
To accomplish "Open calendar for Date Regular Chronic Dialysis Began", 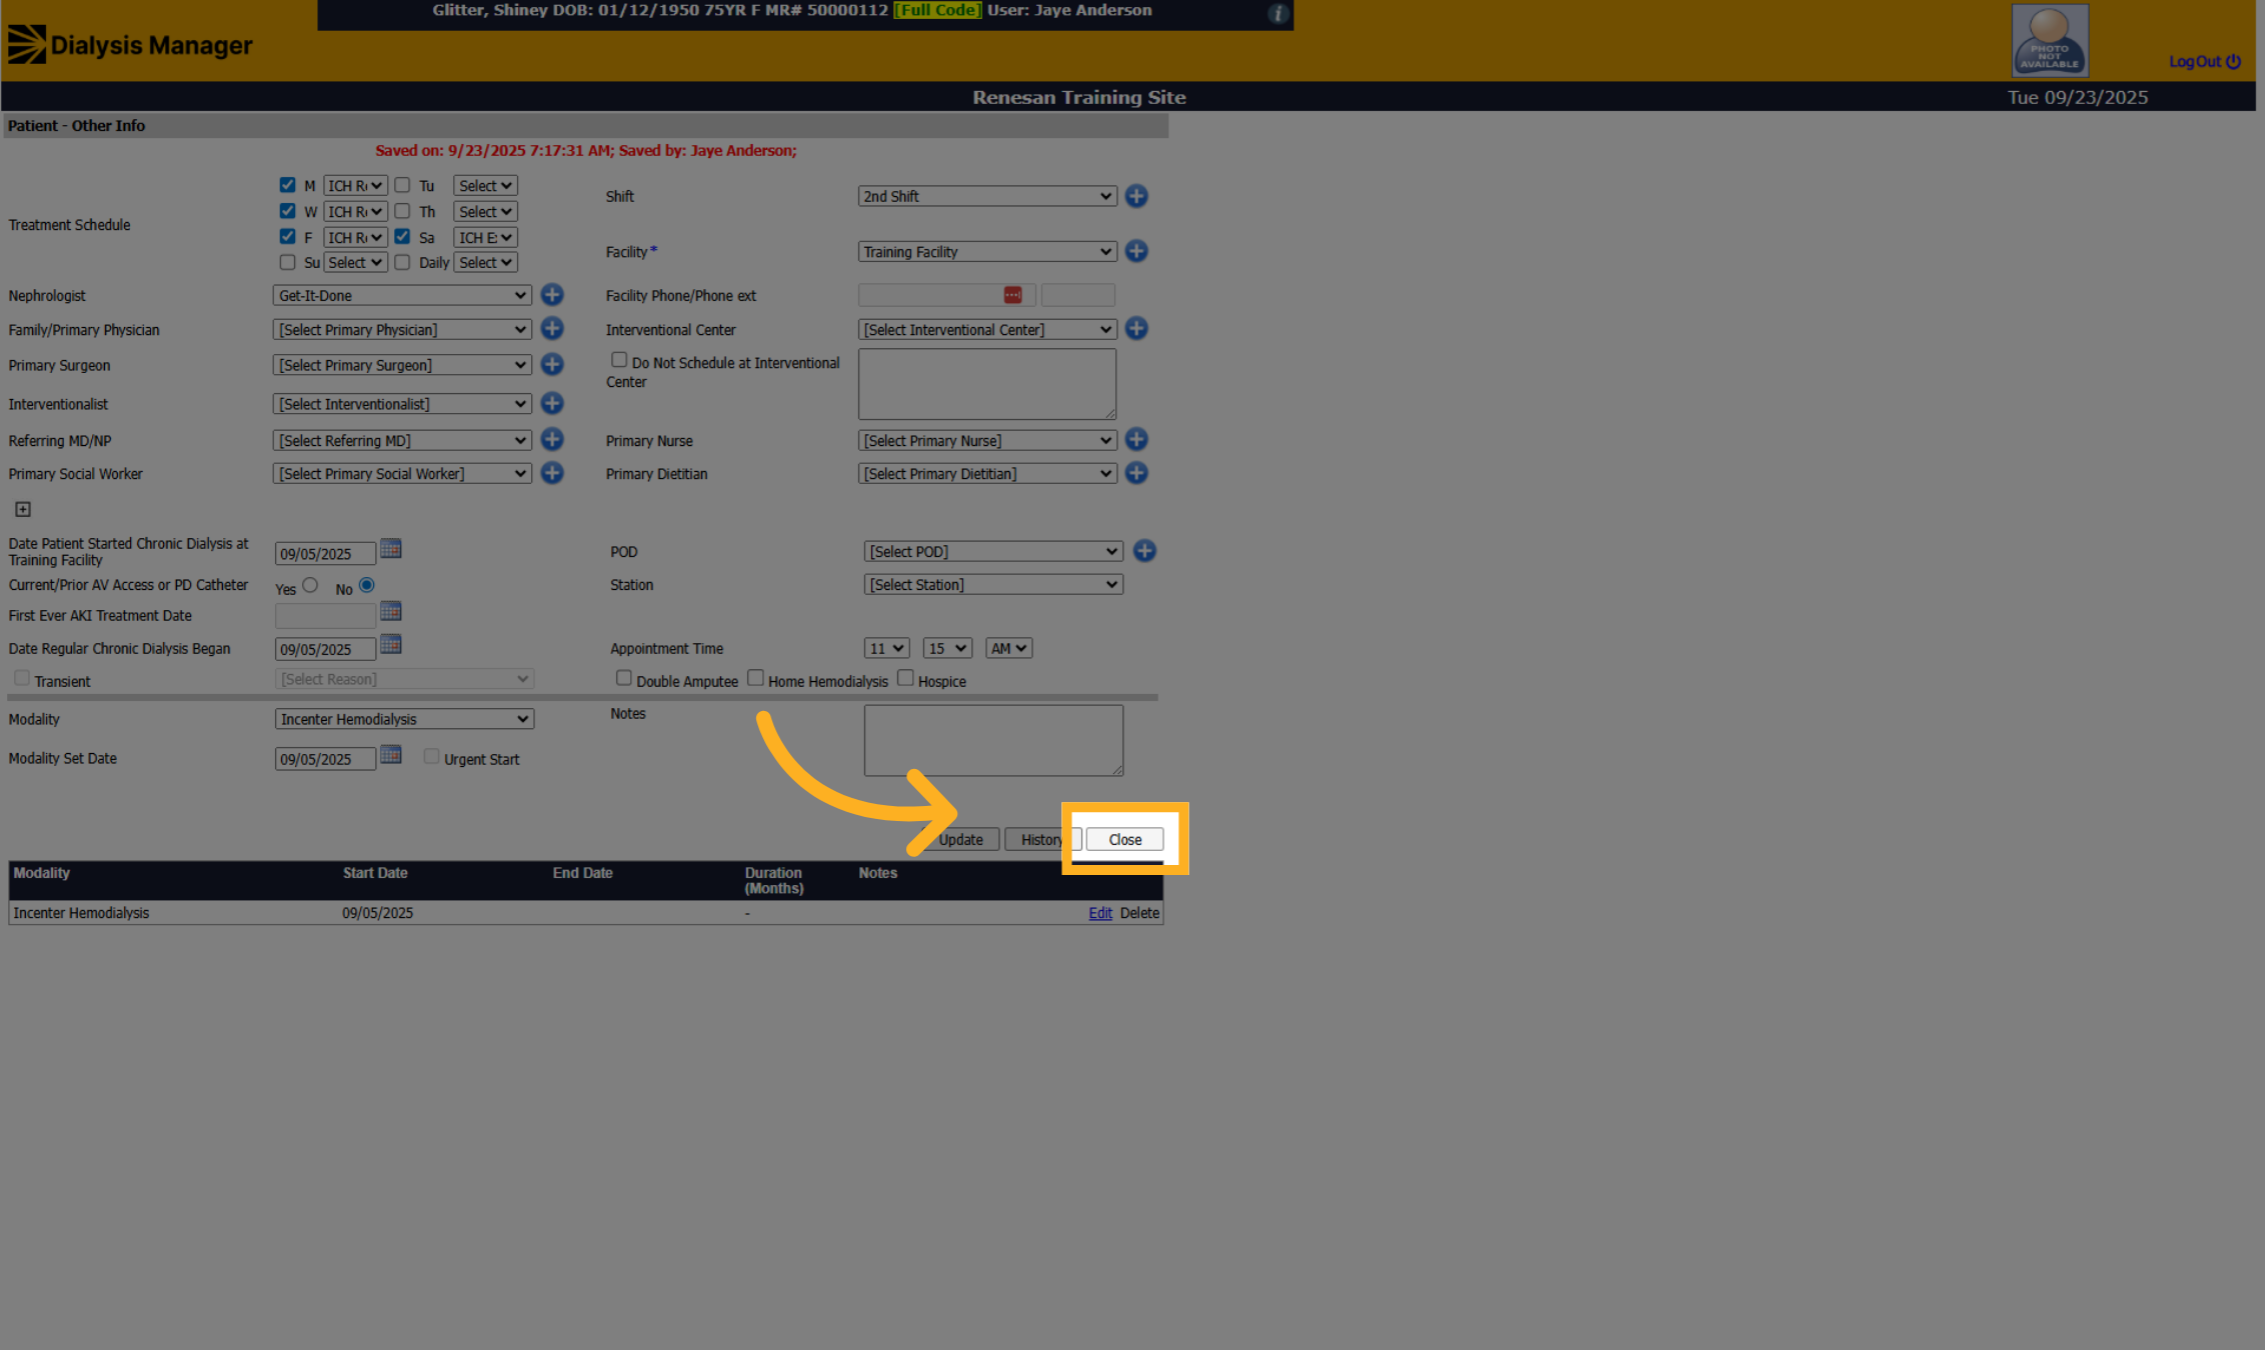I will pyautogui.click(x=391, y=645).
